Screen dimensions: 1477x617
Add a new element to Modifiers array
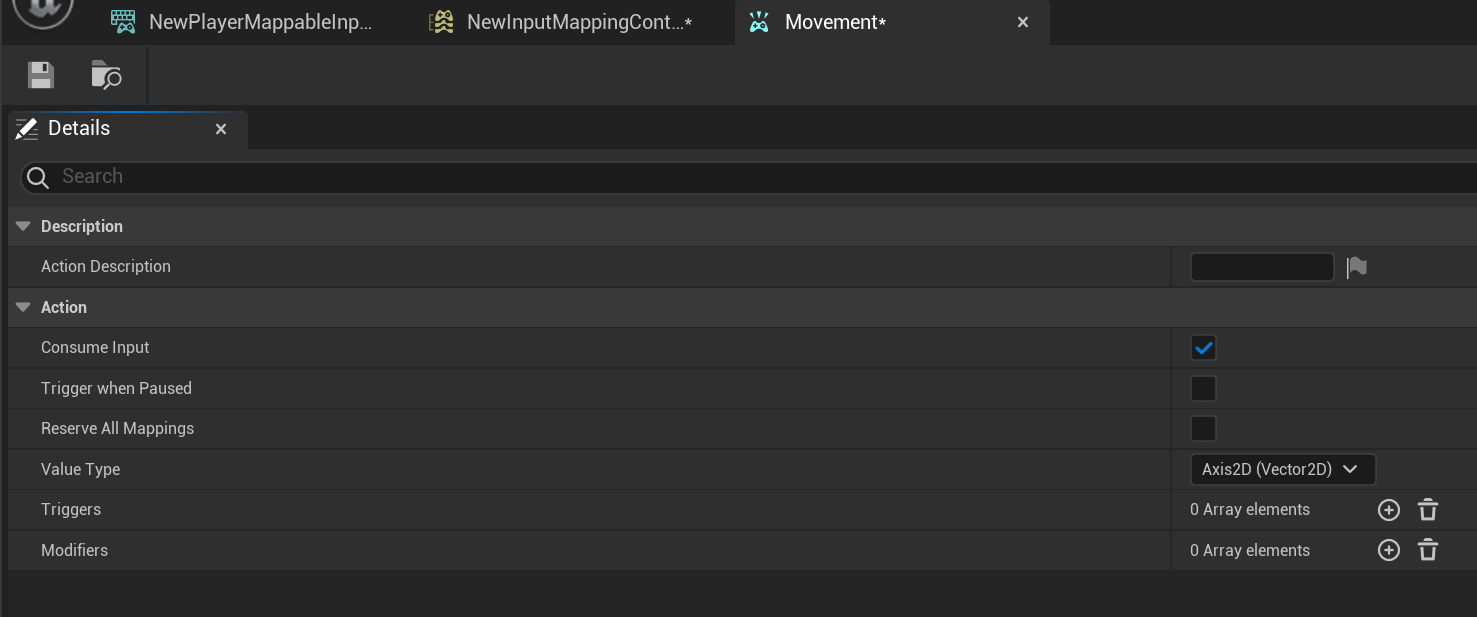[x=1389, y=550]
